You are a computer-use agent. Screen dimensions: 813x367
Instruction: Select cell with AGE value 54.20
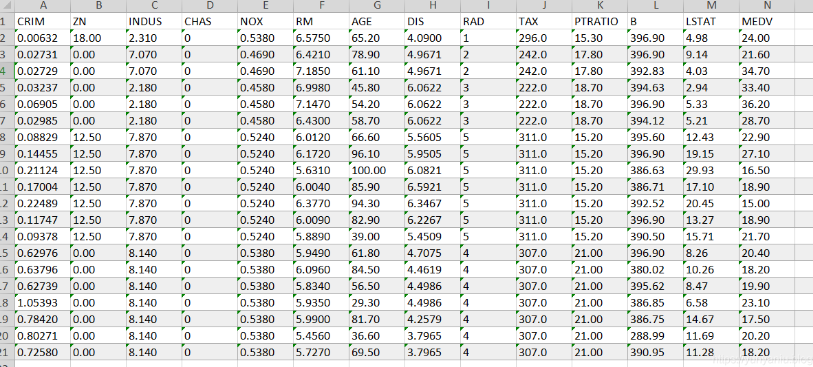[x=377, y=104]
